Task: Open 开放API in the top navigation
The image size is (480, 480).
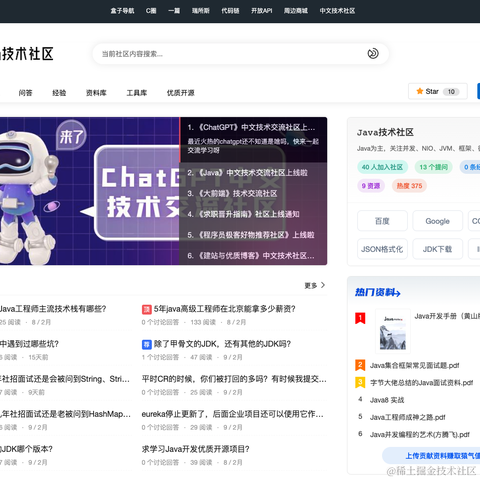Action: (x=262, y=11)
